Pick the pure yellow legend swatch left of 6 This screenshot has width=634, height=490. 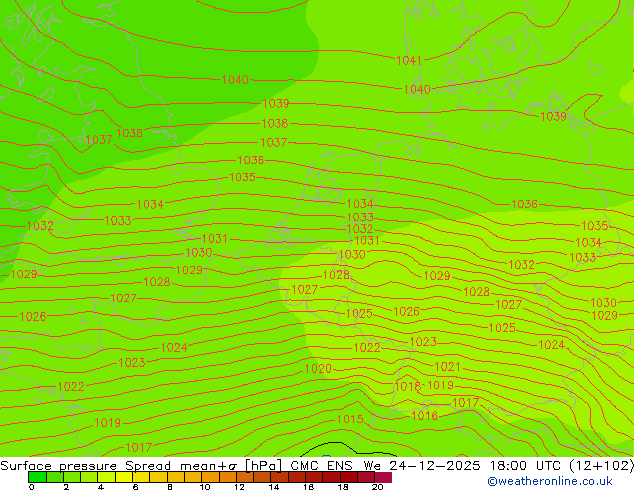pos(124,477)
